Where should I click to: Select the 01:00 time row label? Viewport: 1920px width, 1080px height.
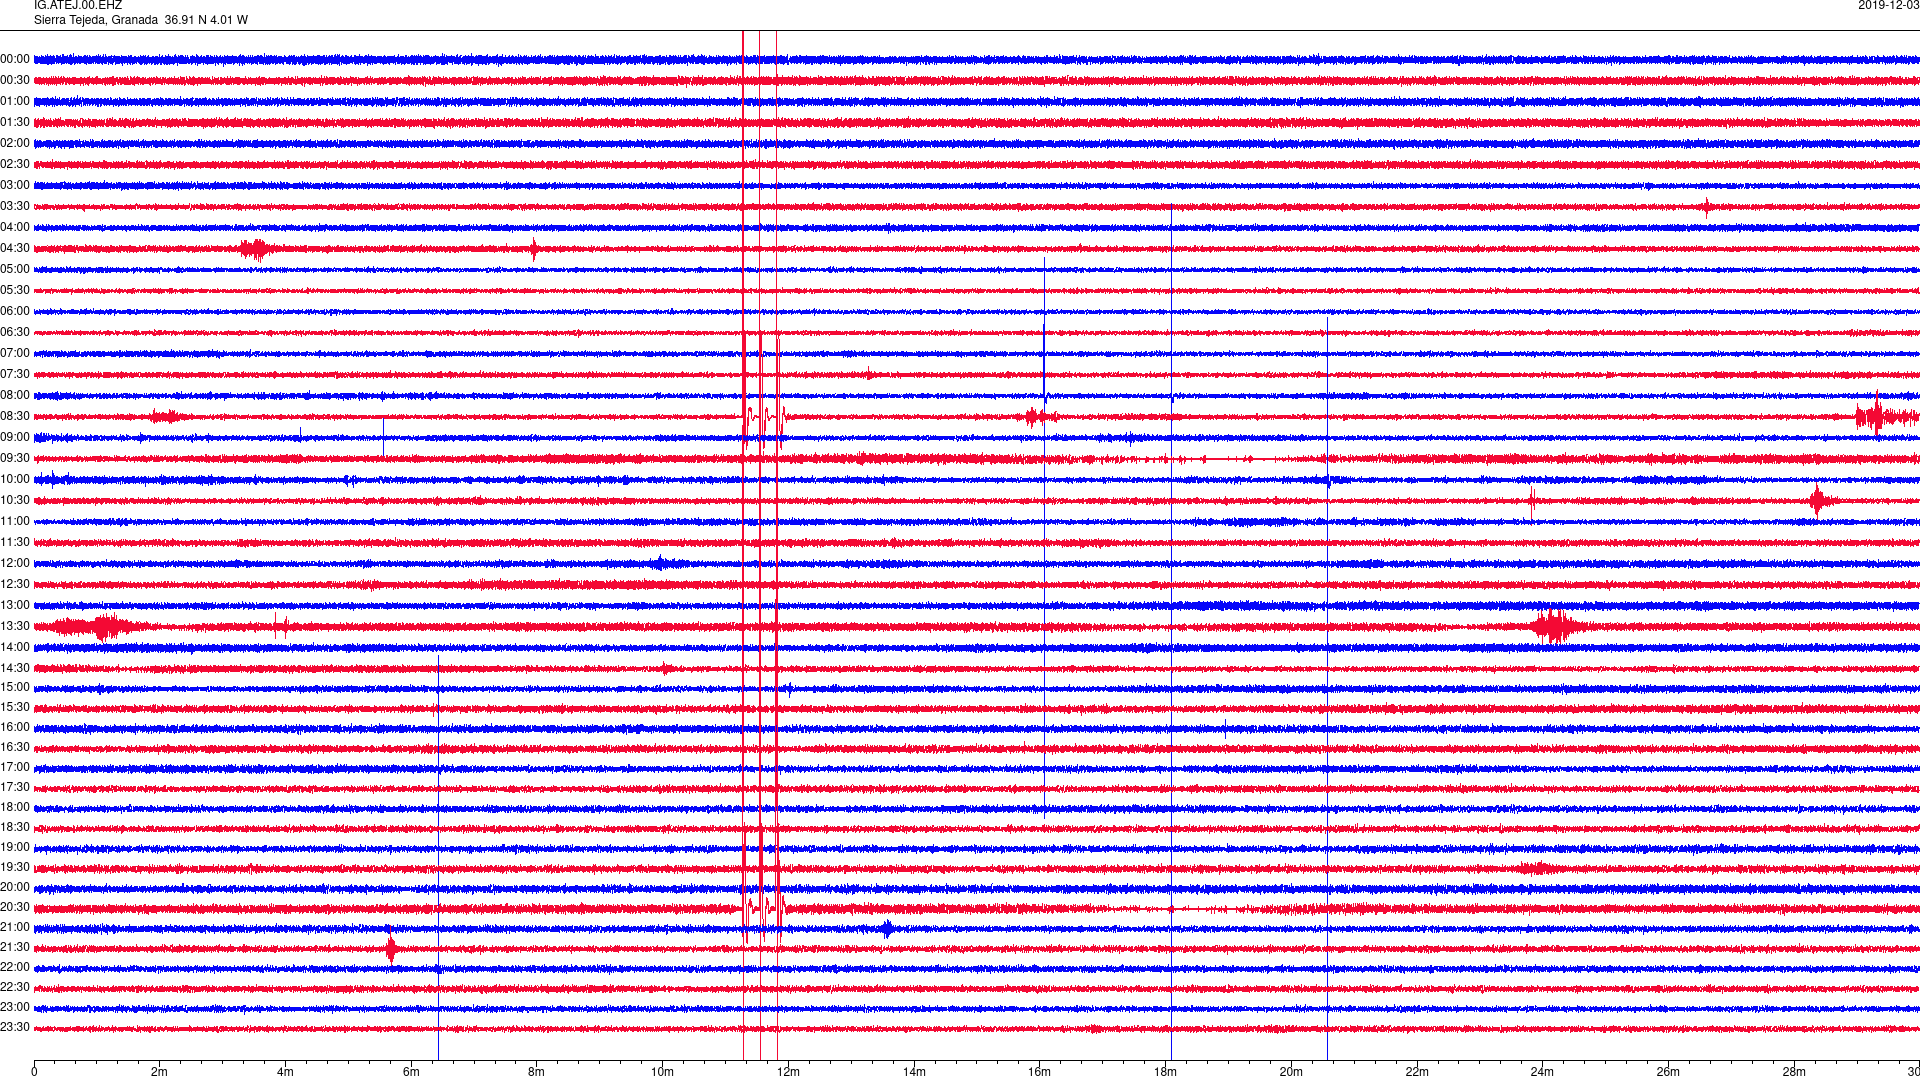click(x=15, y=102)
